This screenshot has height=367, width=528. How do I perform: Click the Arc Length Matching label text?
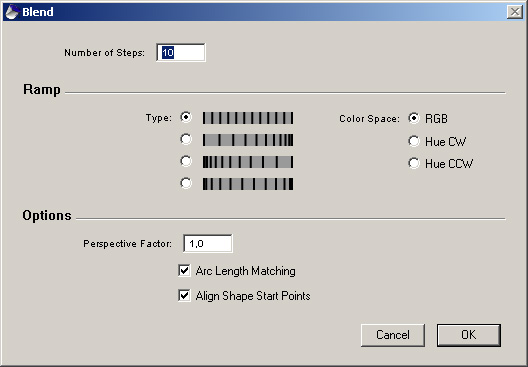[245, 271]
